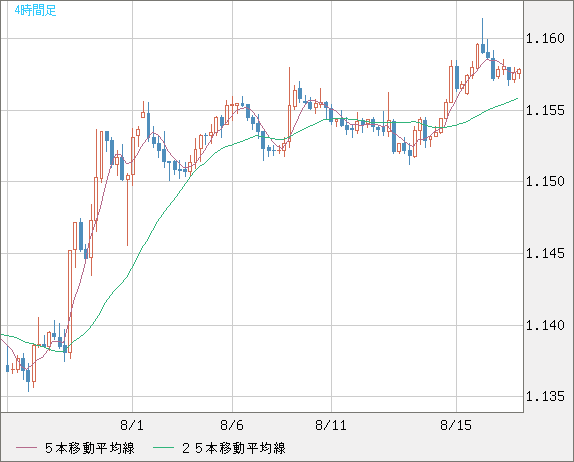Click the 1.150 price axis label
This screenshot has width=574, height=462.
(545, 182)
